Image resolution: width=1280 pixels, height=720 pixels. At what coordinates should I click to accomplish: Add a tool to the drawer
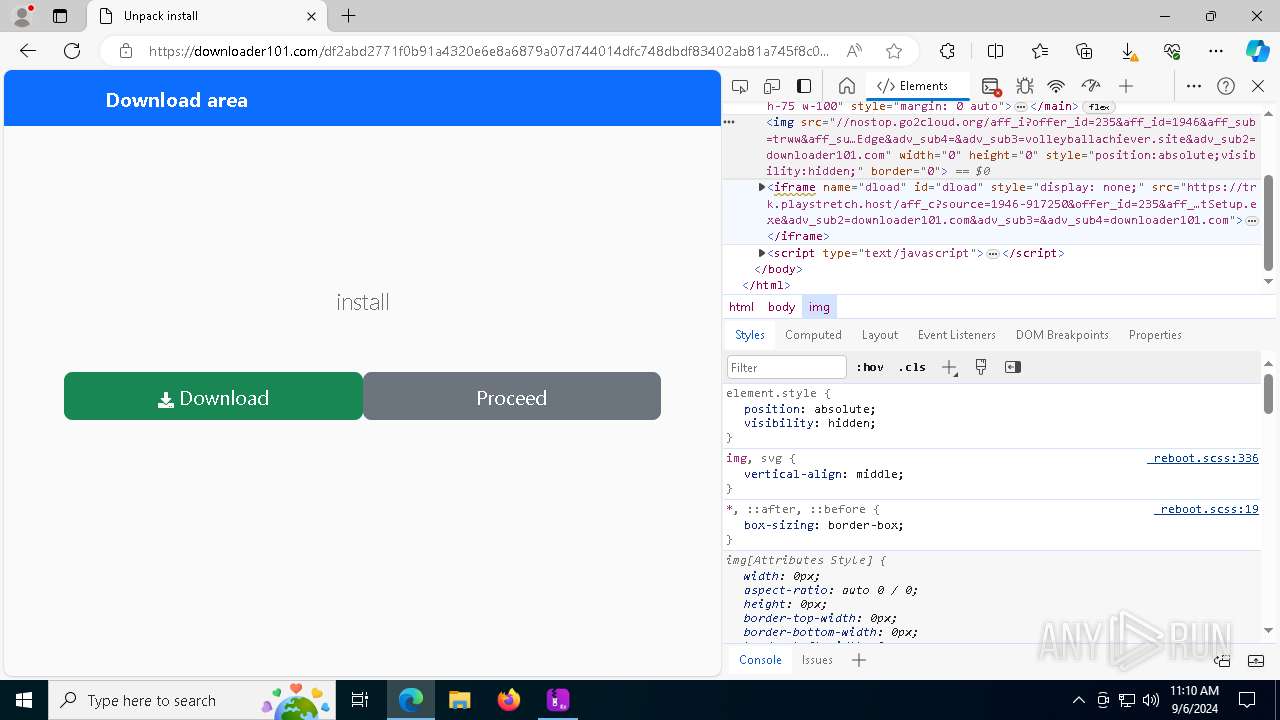(x=859, y=660)
